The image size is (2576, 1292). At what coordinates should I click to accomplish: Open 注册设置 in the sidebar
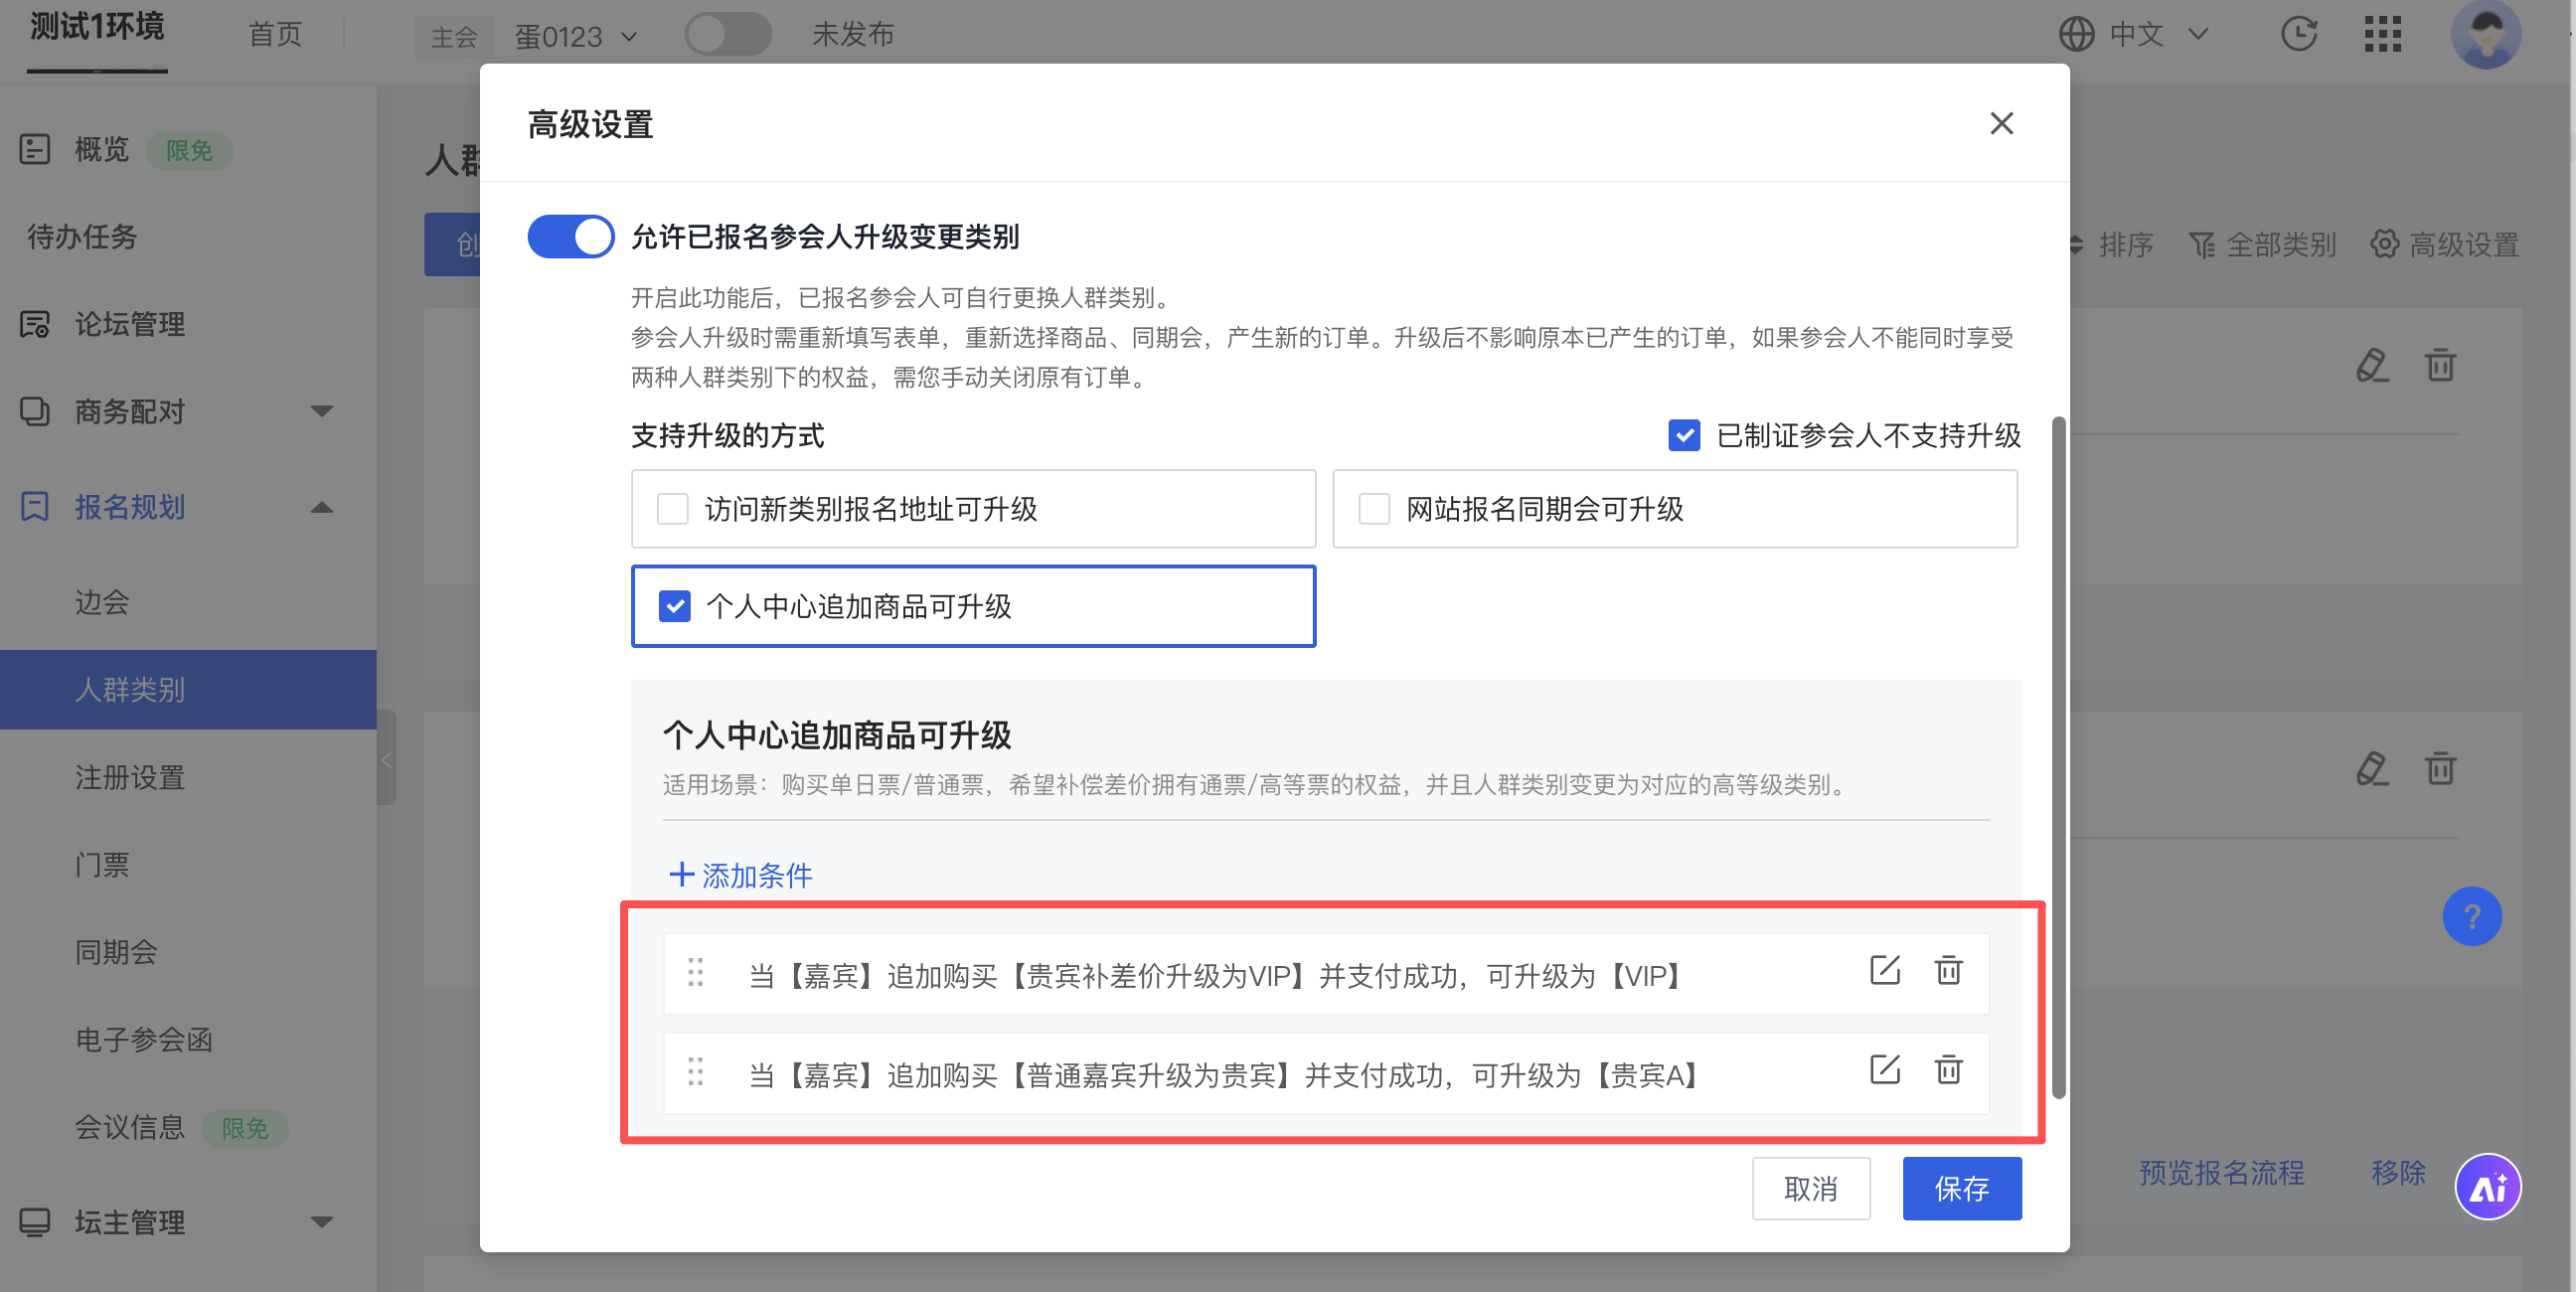[x=130, y=777]
